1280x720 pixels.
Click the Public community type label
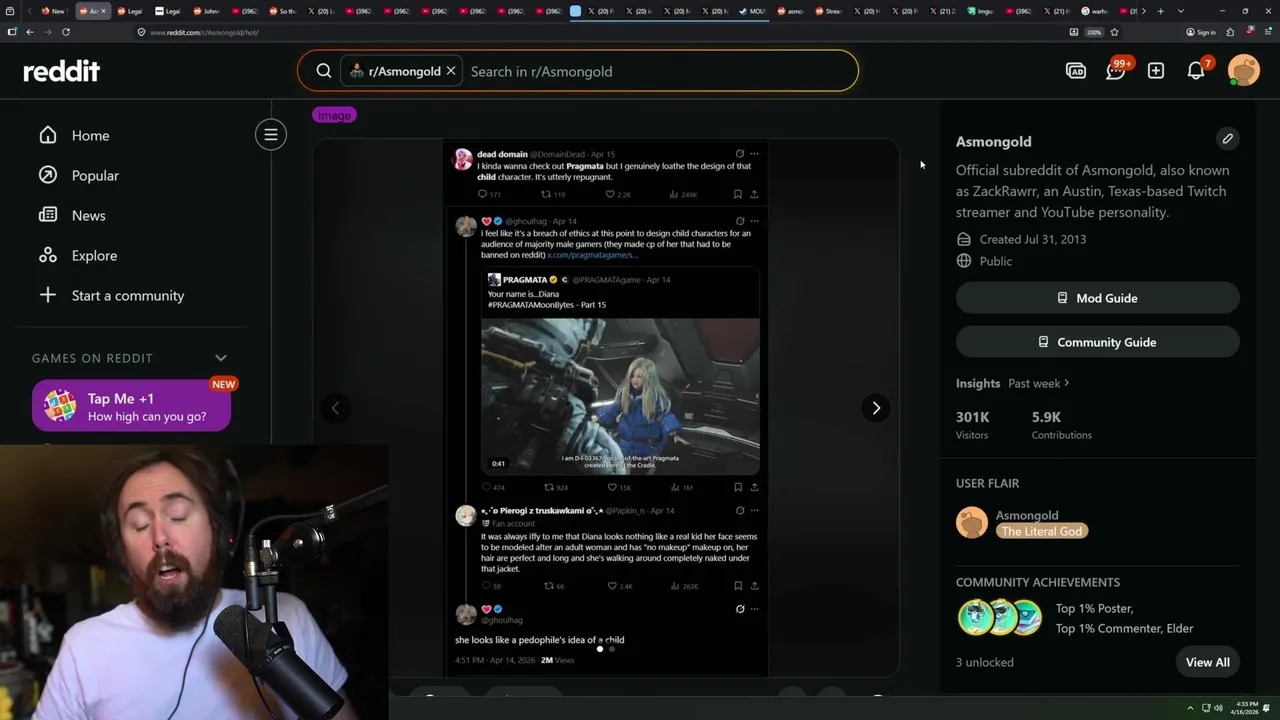click(x=996, y=261)
